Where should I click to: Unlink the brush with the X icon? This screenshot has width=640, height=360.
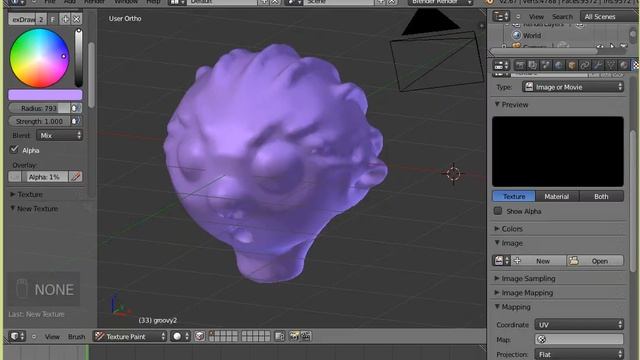coord(76,19)
